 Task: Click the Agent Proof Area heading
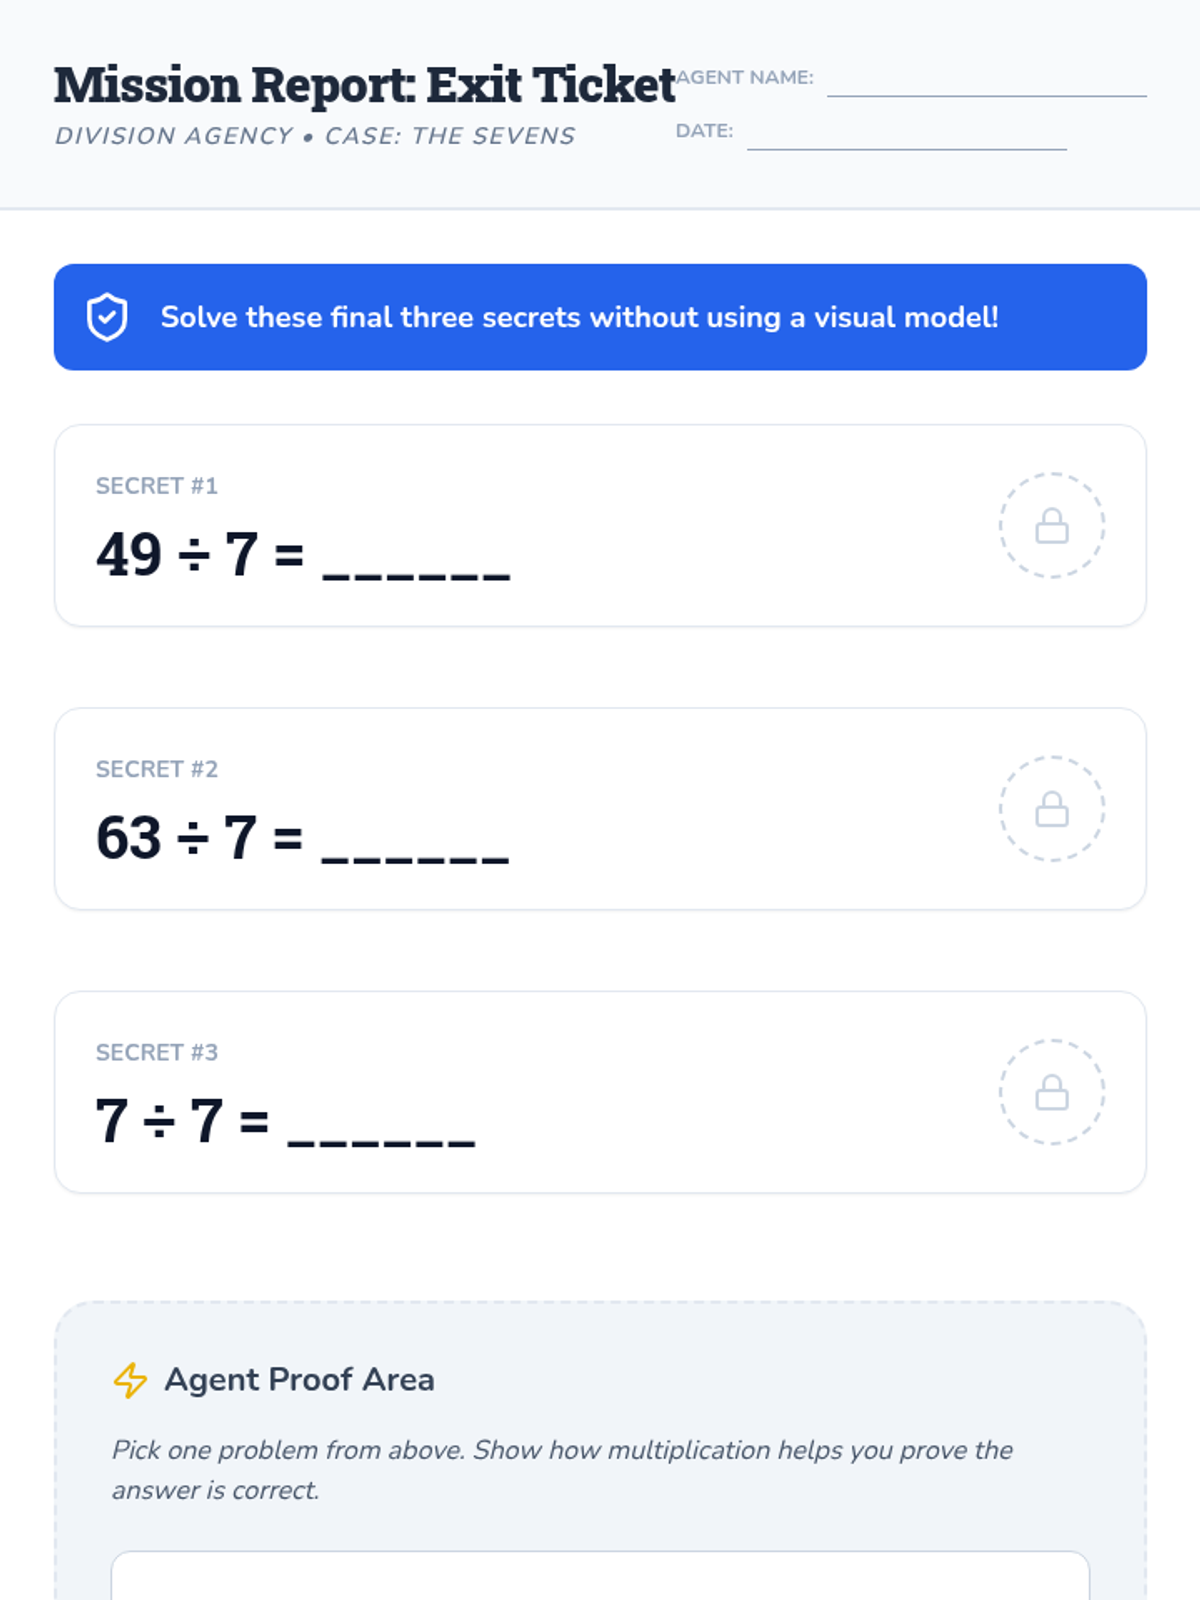pos(299,1379)
